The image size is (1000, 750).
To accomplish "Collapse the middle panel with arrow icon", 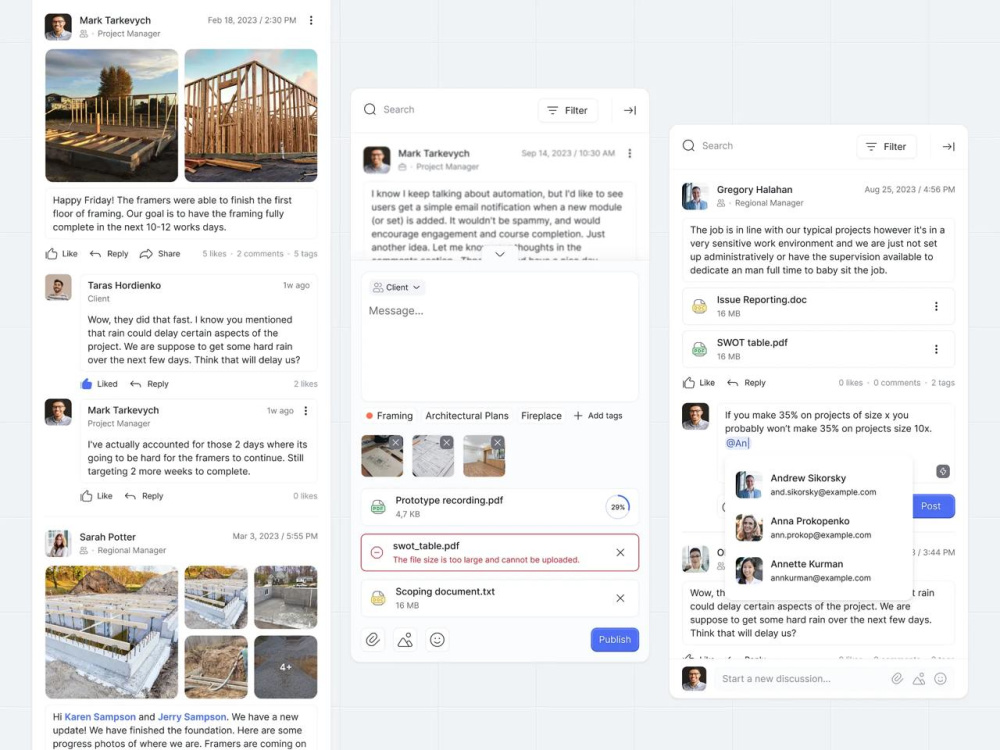I will click(x=630, y=110).
